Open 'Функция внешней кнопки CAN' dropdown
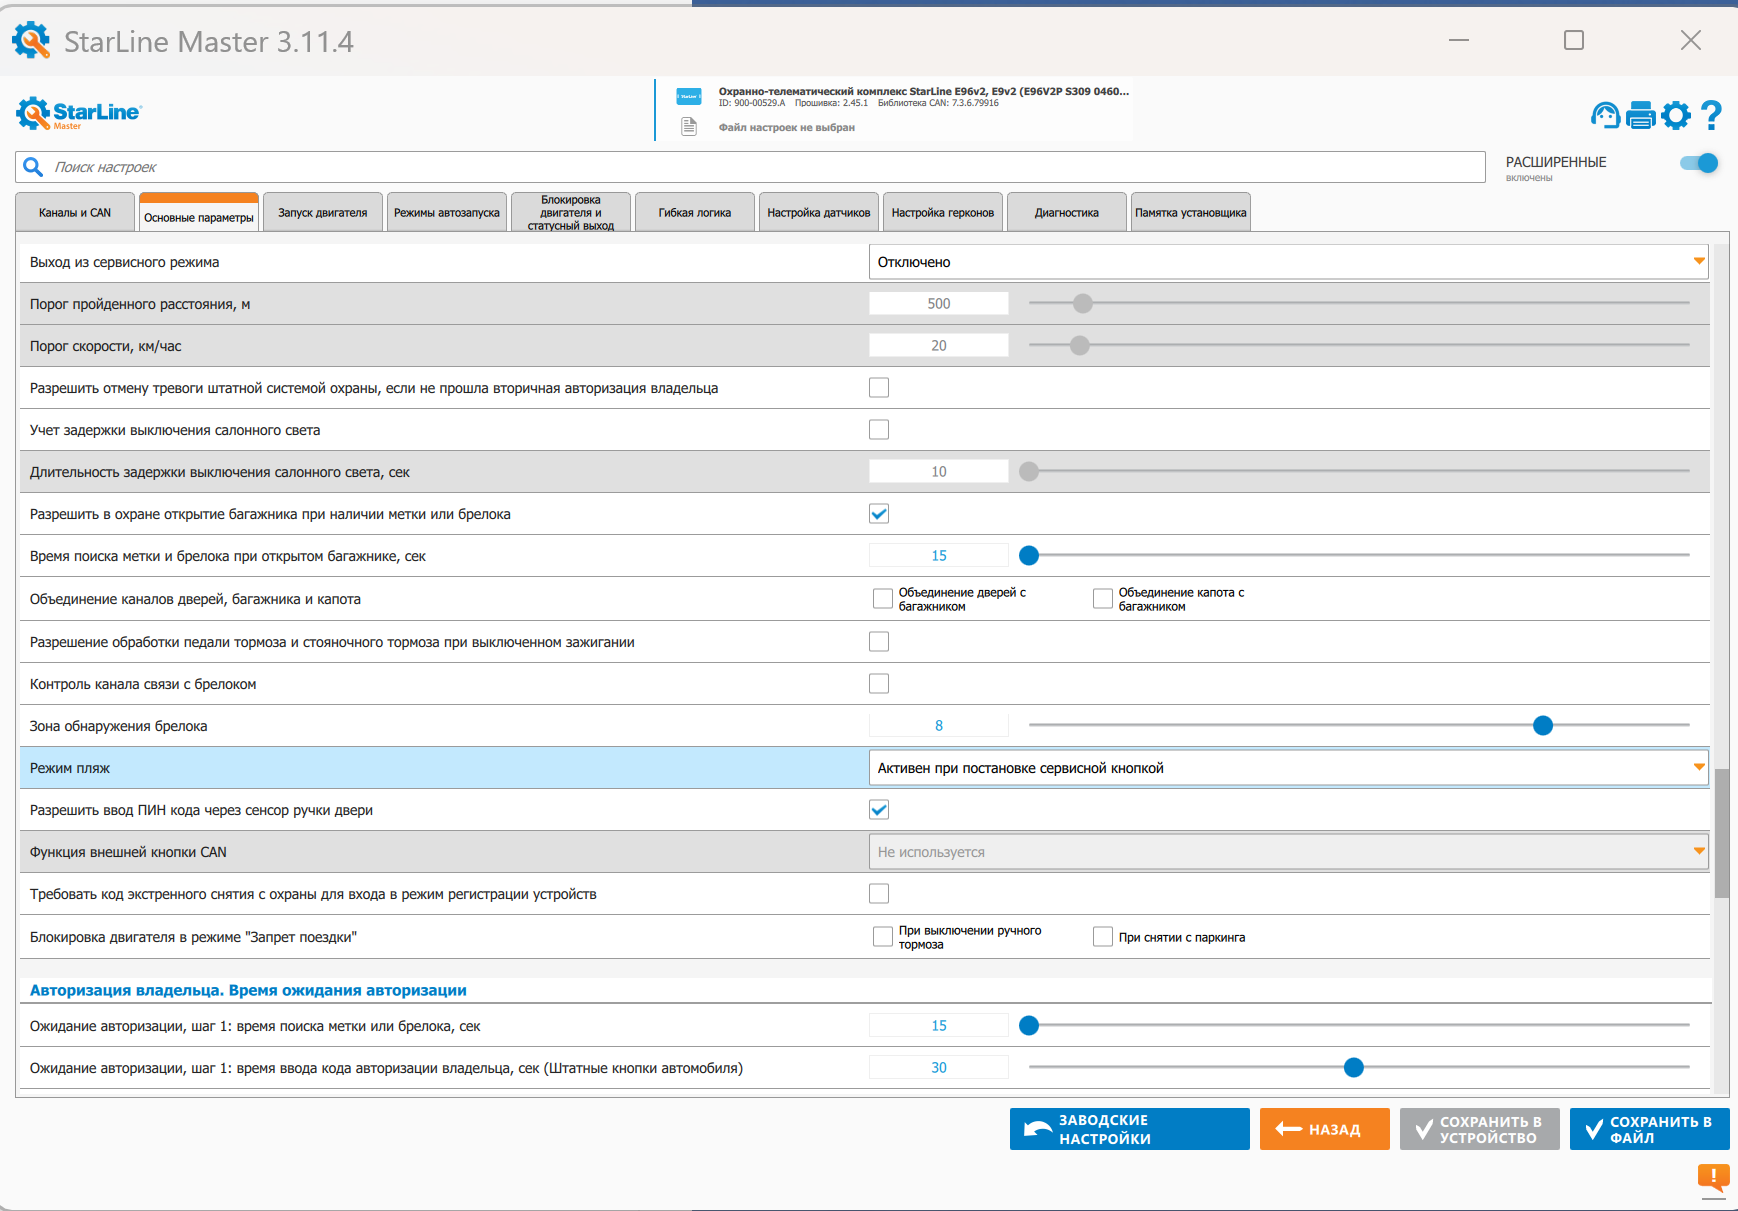Image resolution: width=1738 pixels, height=1211 pixels. [1288, 852]
